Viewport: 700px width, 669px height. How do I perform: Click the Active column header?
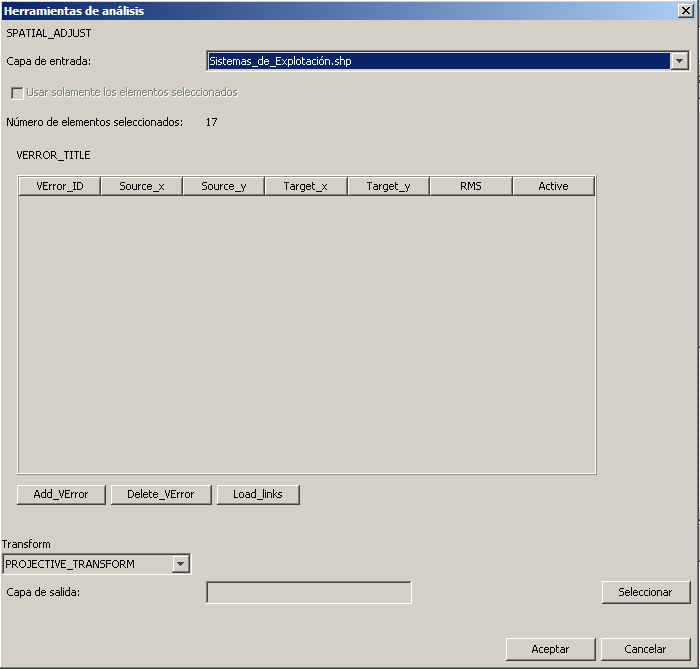pyautogui.click(x=554, y=186)
